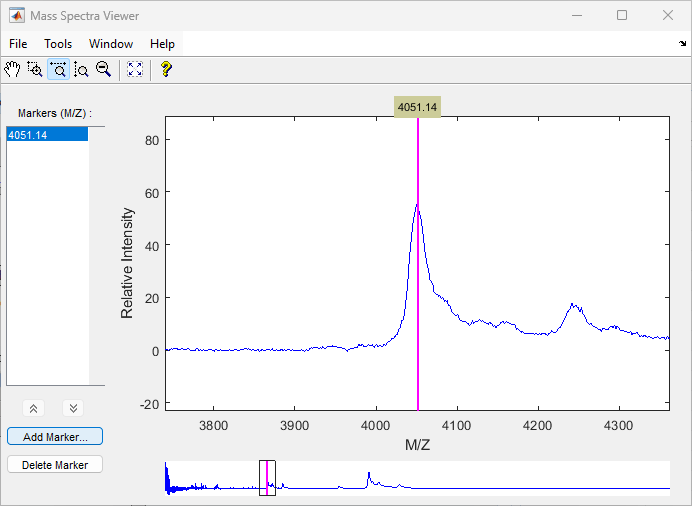The width and height of the screenshot is (692, 506).
Task: Open the Window menu
Action: click(111, 44)
